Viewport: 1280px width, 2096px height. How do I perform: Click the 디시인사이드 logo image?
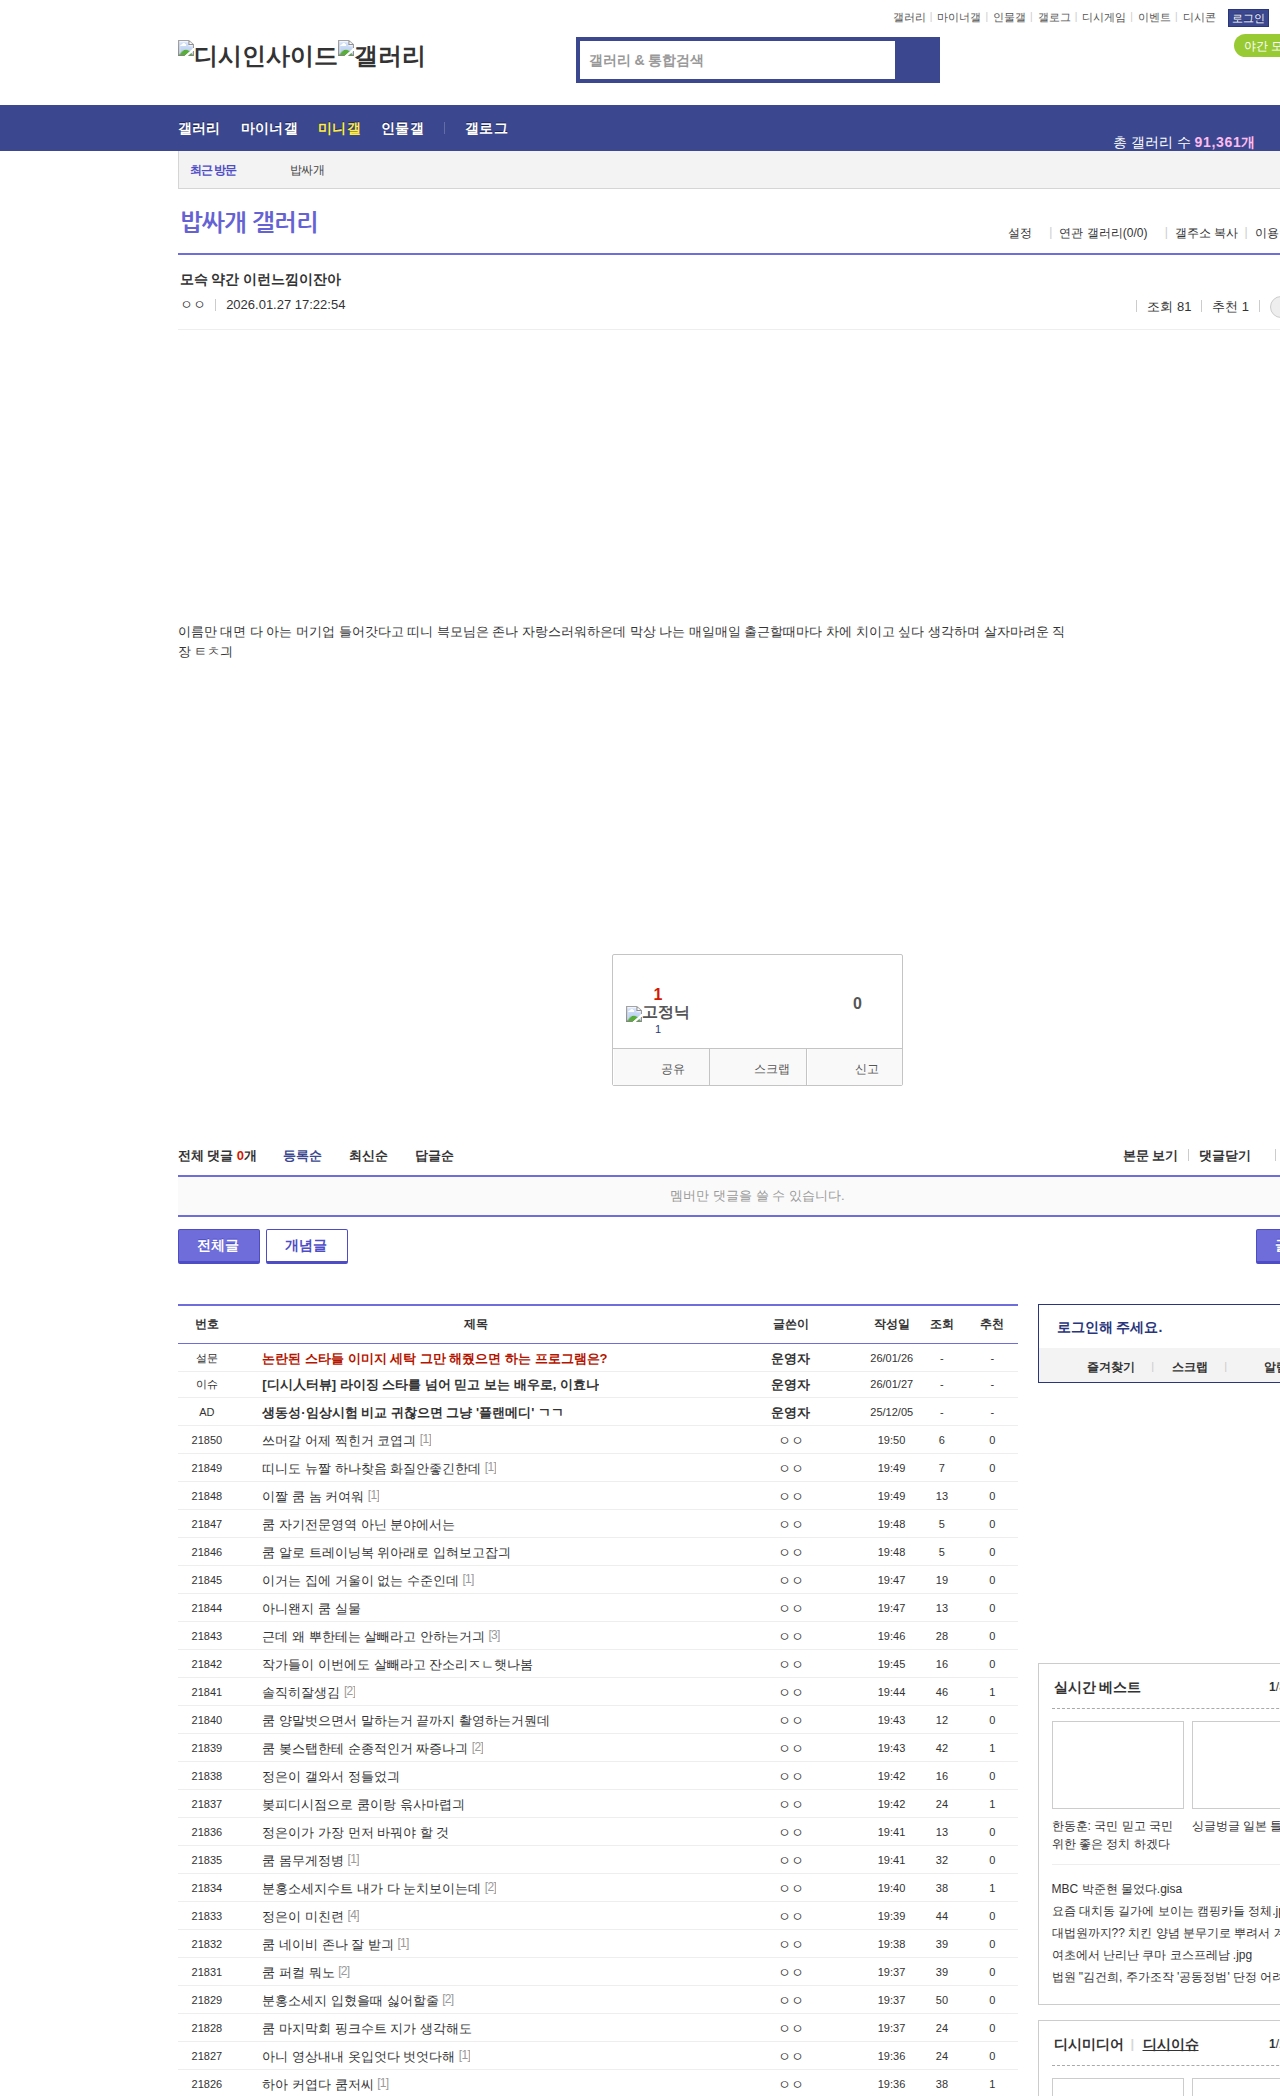(x=257, y=56)
